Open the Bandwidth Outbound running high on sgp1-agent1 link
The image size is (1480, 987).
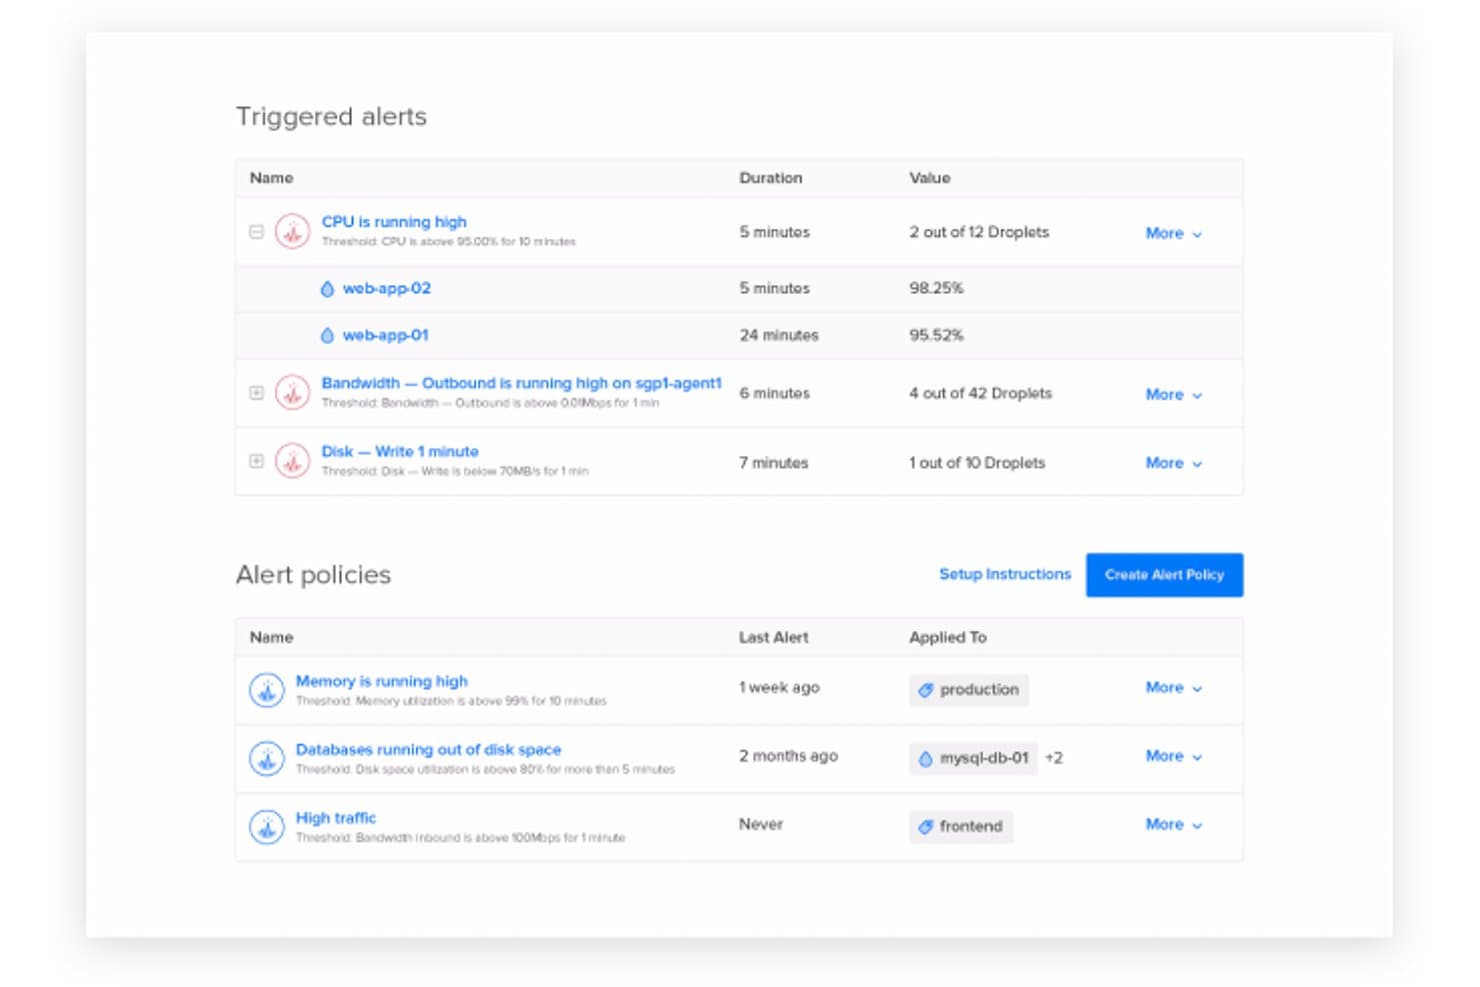521,383
